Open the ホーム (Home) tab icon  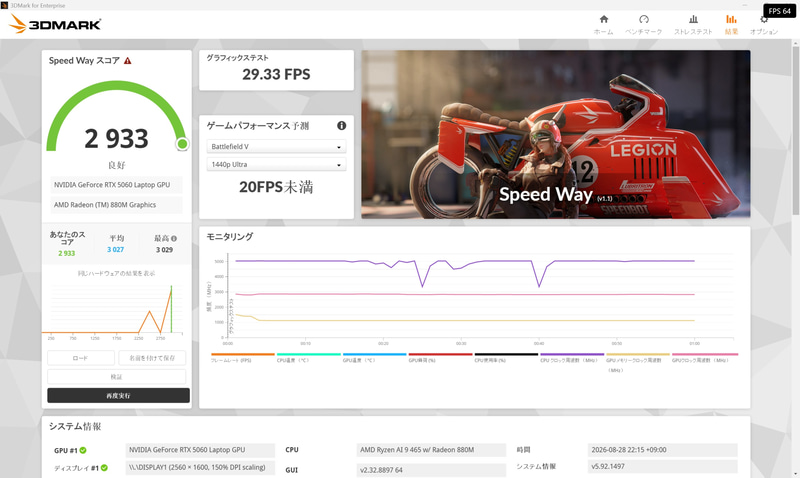[604, 19]
